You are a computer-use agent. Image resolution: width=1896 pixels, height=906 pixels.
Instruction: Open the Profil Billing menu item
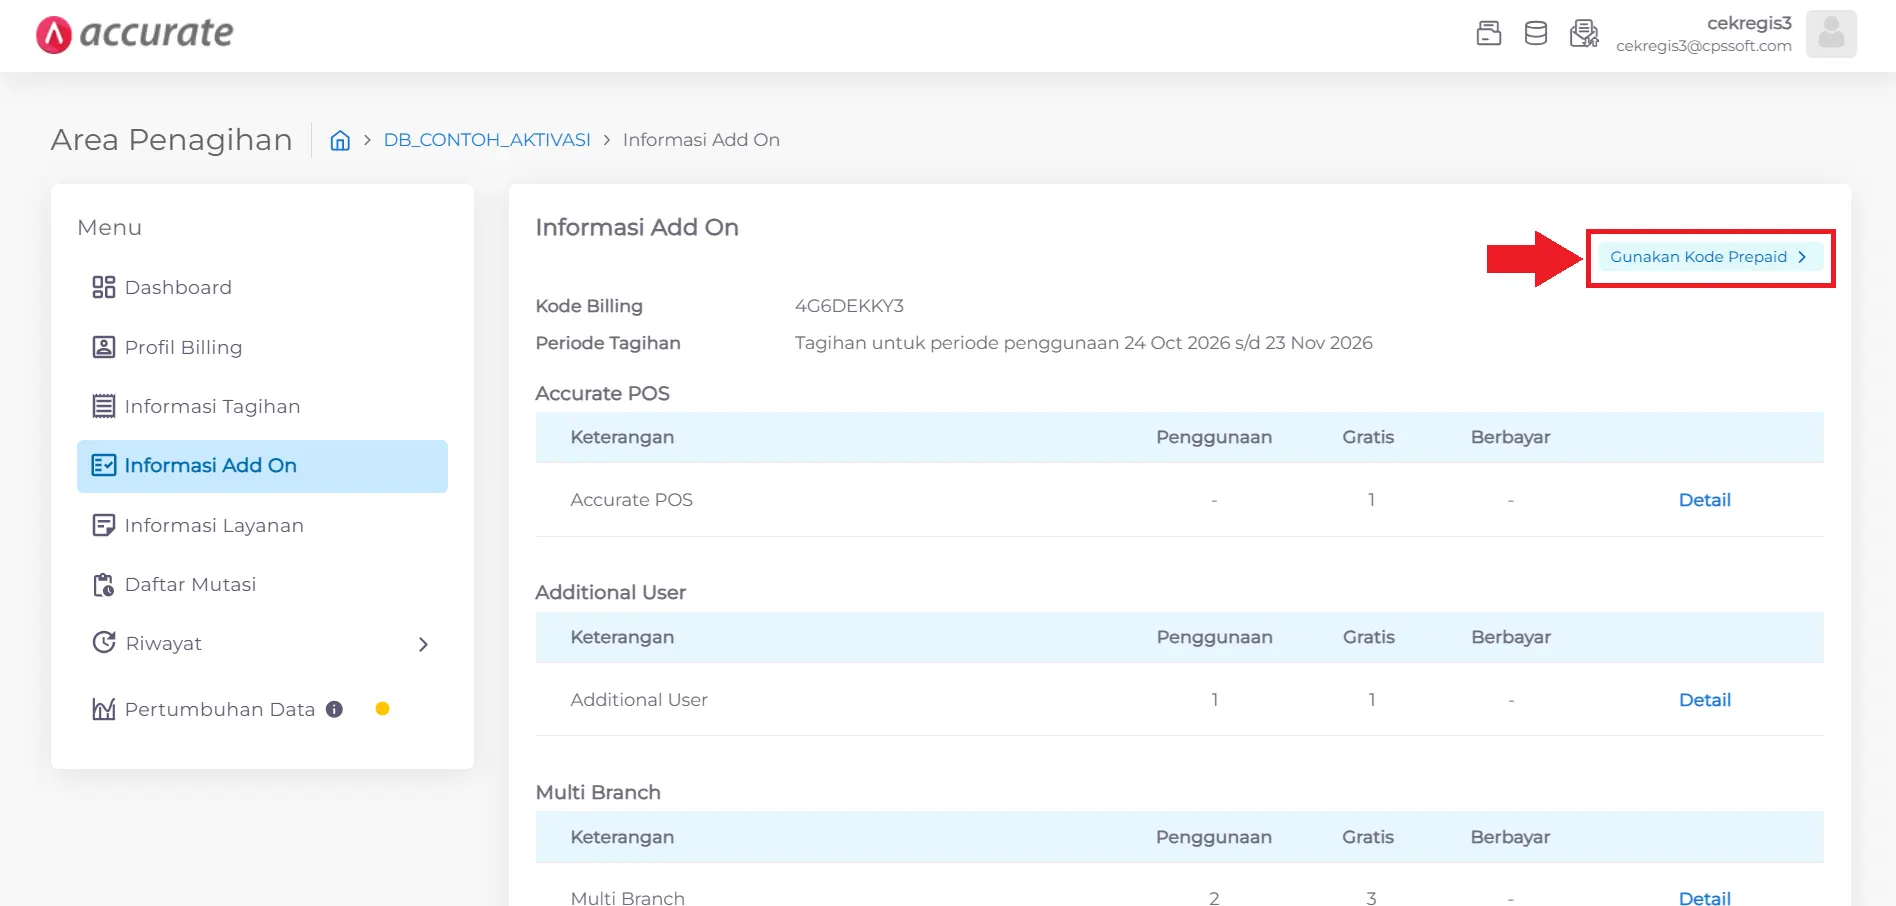point(262,347)
